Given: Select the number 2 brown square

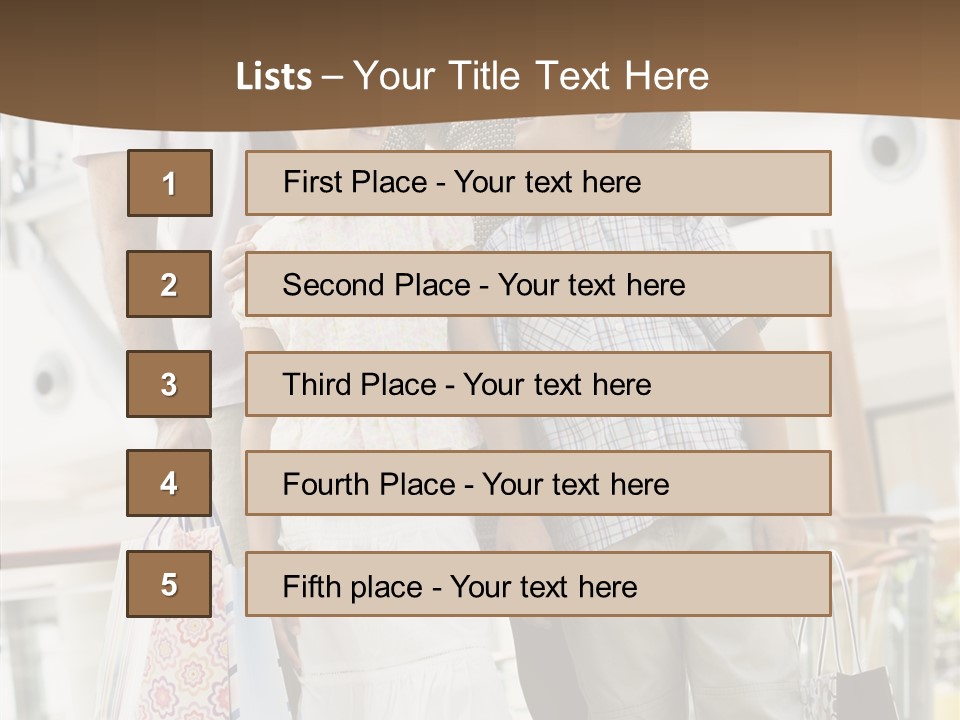Looking at the screenshot, I should point(169,284).
